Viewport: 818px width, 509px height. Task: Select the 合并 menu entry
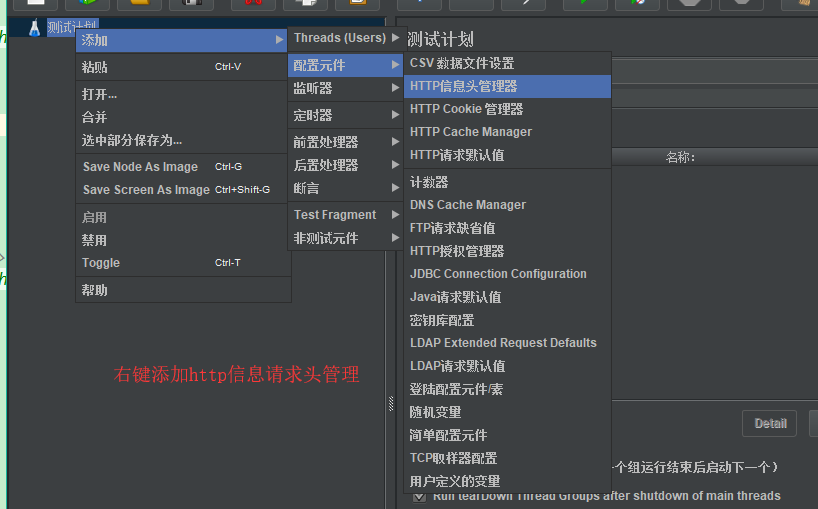pos(183,117)
